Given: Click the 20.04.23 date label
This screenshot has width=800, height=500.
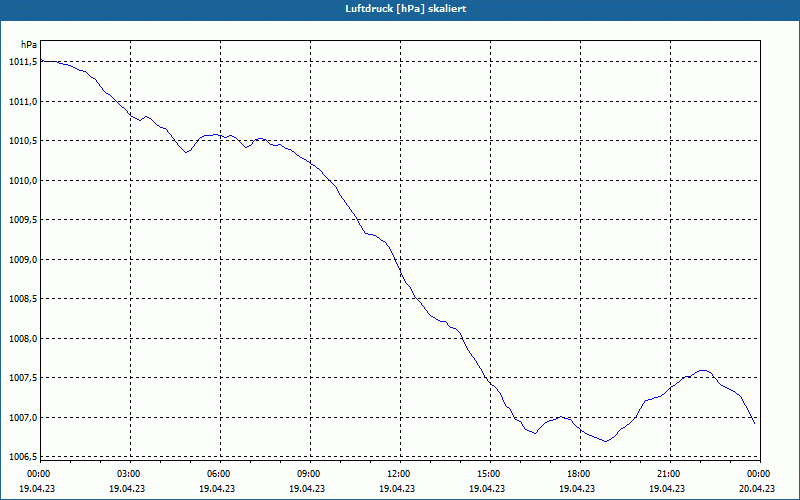Looking at the screenshot, I should [757, 488].
